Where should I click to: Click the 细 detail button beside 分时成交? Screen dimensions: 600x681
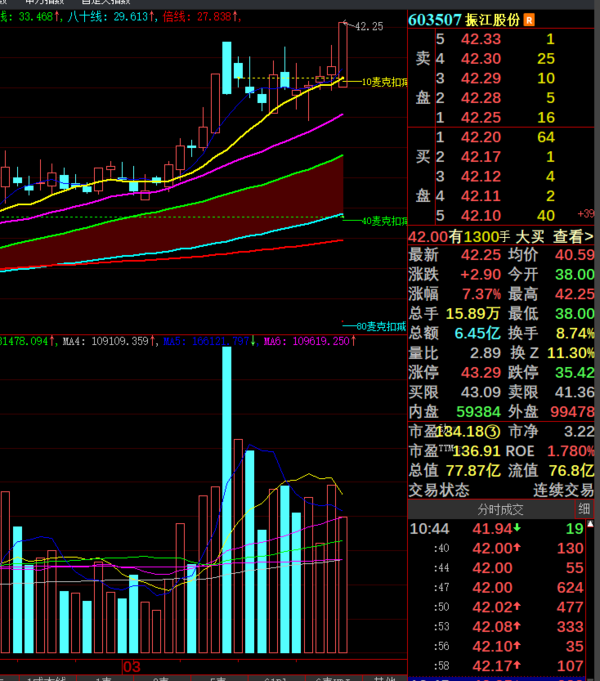coord(583,509)
